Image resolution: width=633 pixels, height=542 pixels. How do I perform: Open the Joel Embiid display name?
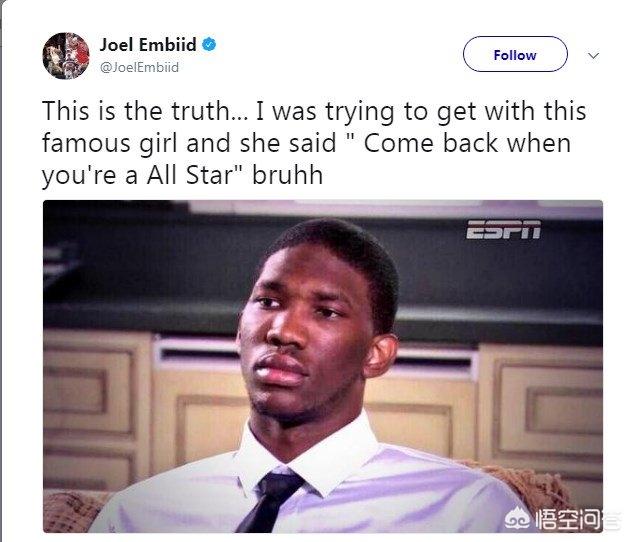click(x=148, y=44)
